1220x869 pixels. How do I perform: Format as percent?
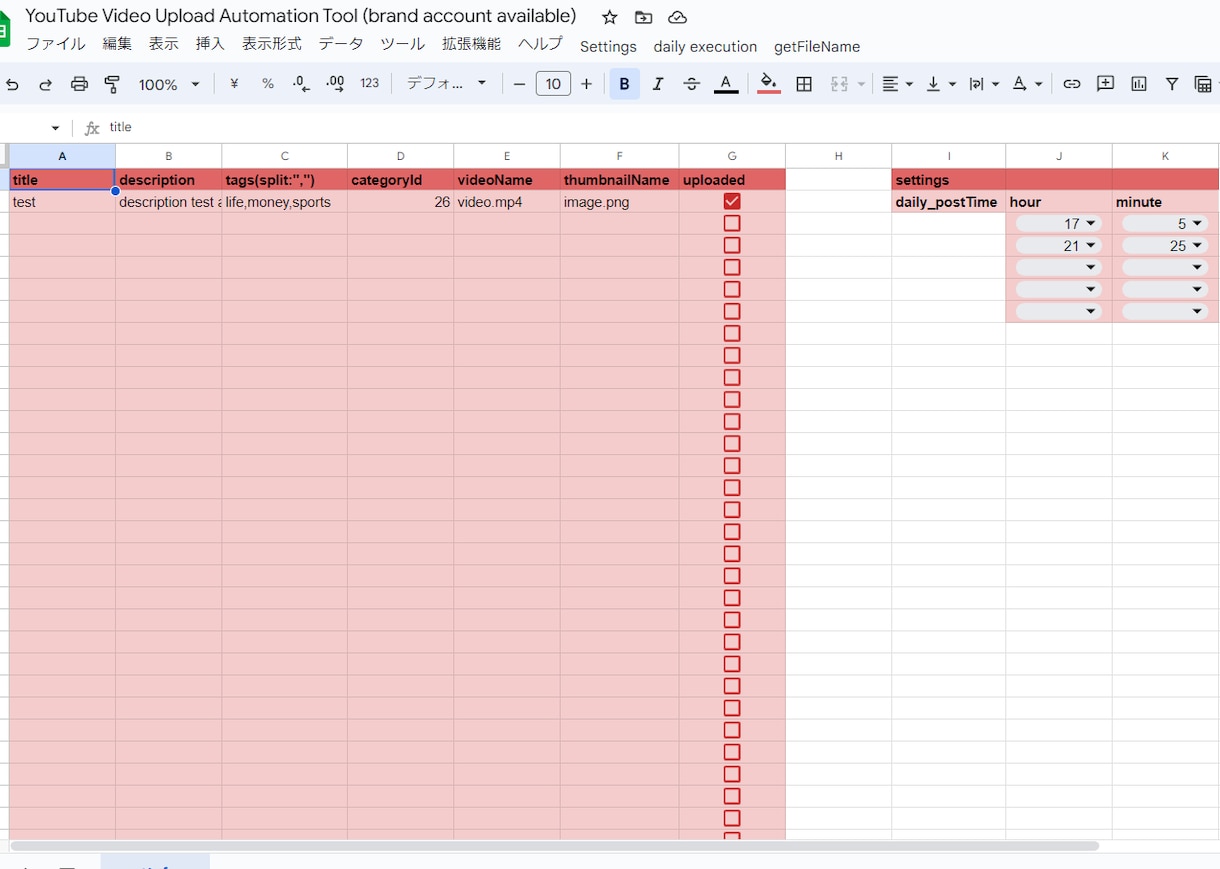point(268,84)
